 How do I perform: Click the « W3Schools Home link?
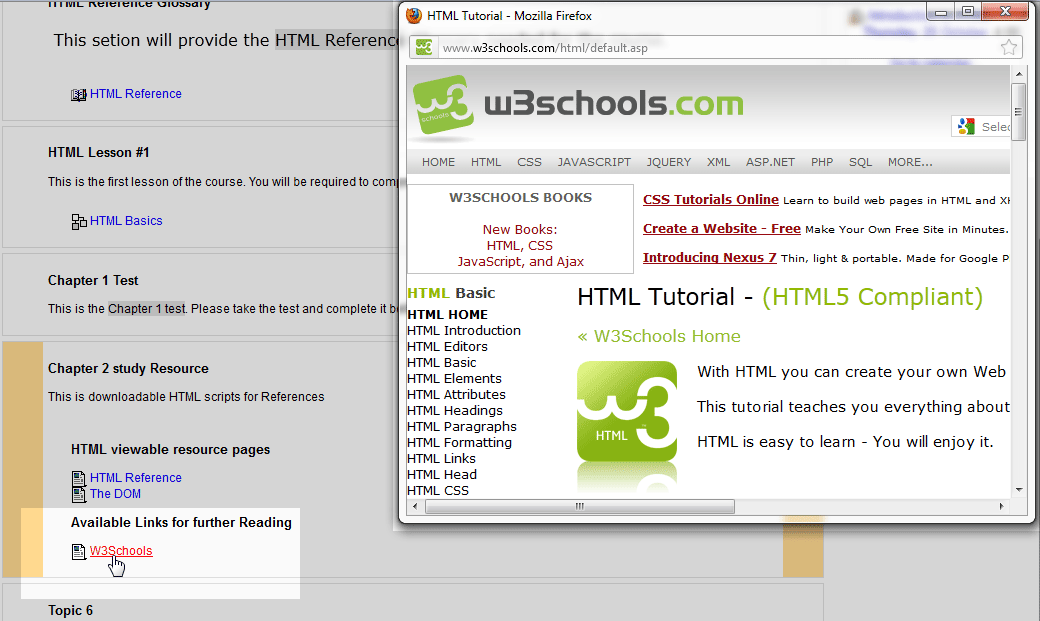659,336
